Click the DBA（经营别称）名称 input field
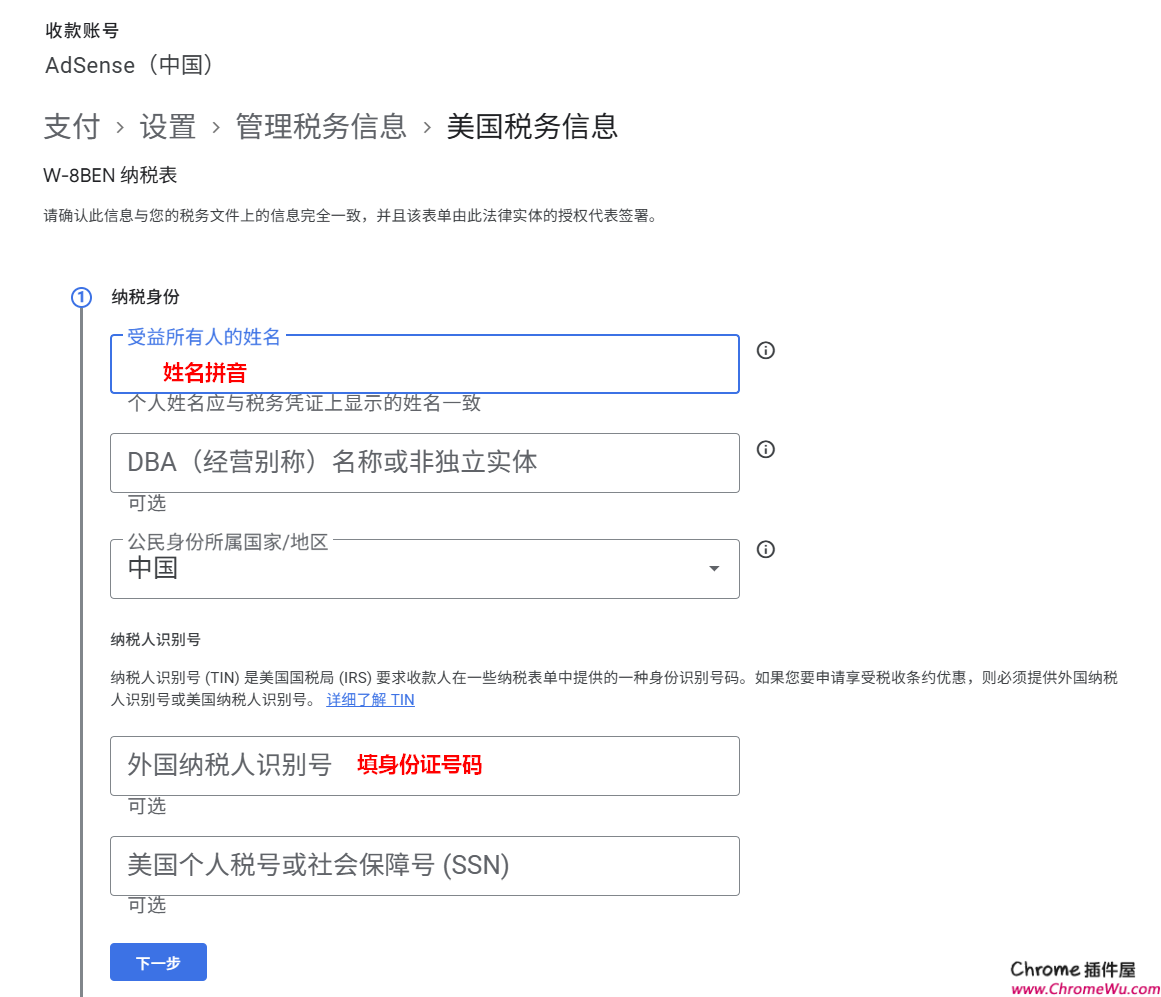This screenshot has width=1161, height=997. [x=424, y=463]
